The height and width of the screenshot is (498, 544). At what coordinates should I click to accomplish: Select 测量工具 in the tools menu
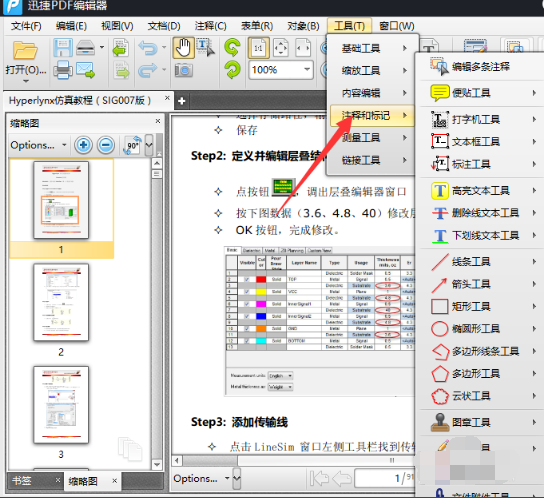click(x=372, y=138)
